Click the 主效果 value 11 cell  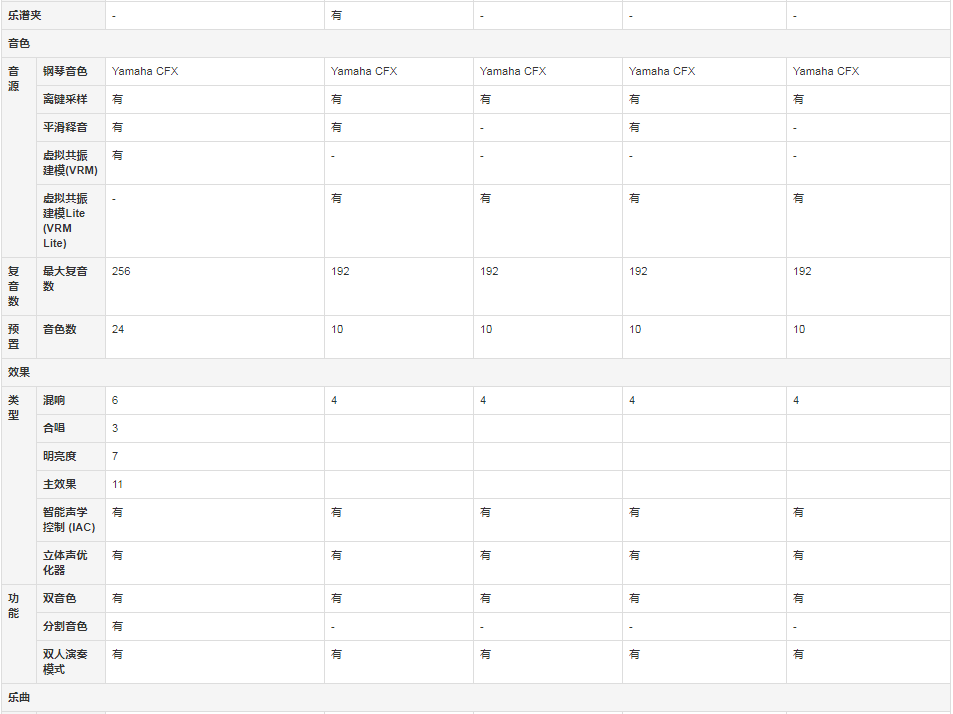(215, 484)
